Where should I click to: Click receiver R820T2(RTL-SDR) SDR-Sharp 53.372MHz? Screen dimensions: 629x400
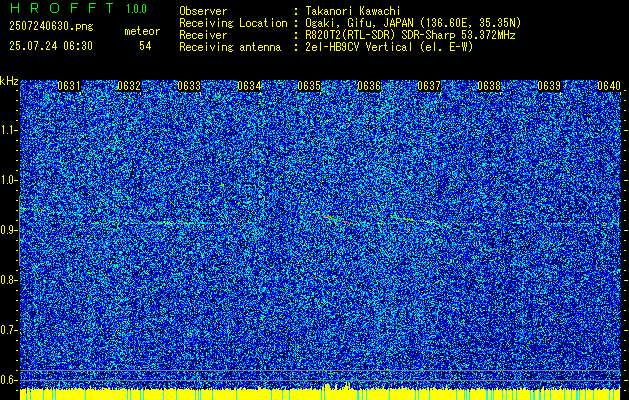coord(410,35)
